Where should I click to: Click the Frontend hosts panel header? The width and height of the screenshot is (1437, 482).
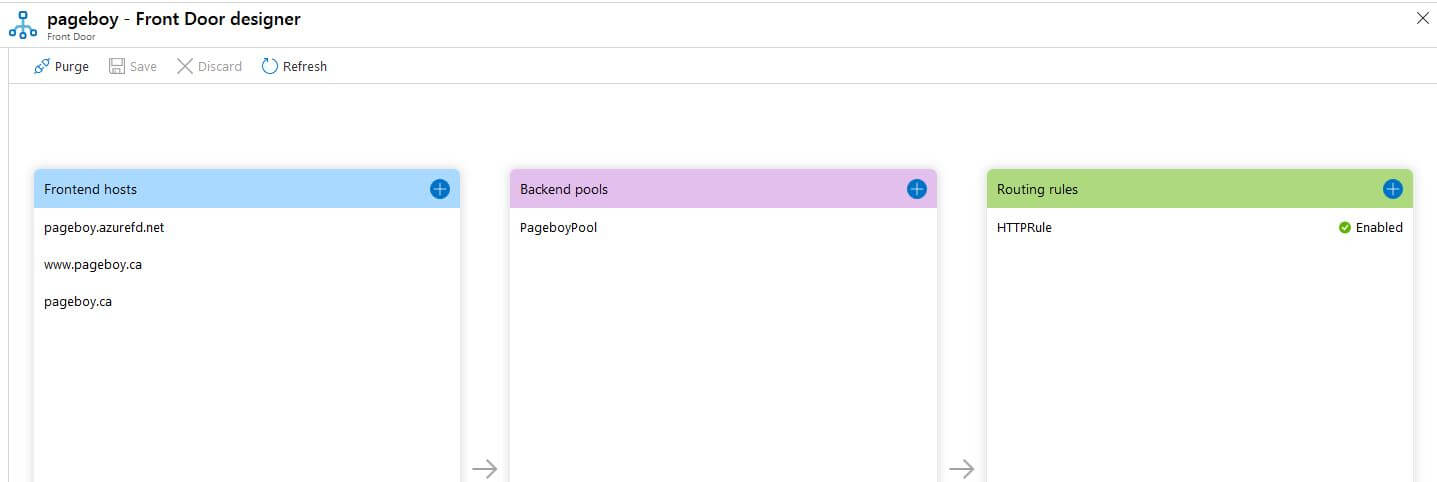247,189
